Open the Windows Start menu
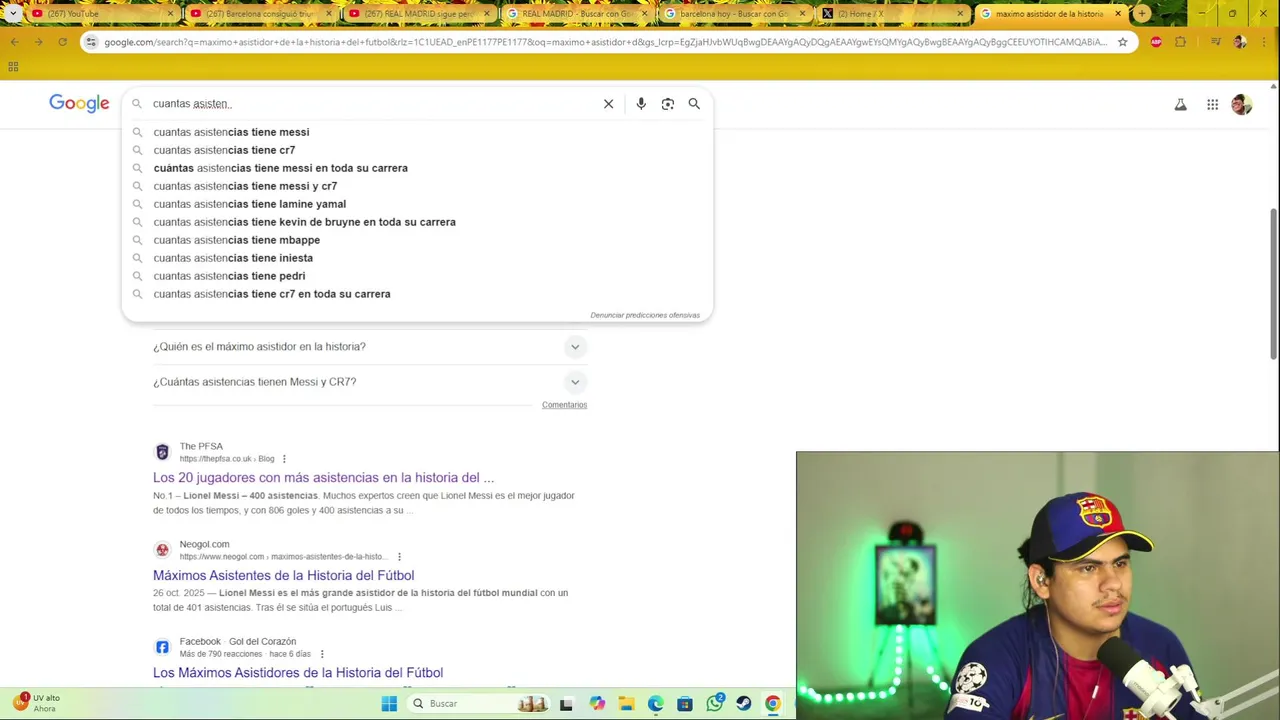 click(x=389, y=703)
